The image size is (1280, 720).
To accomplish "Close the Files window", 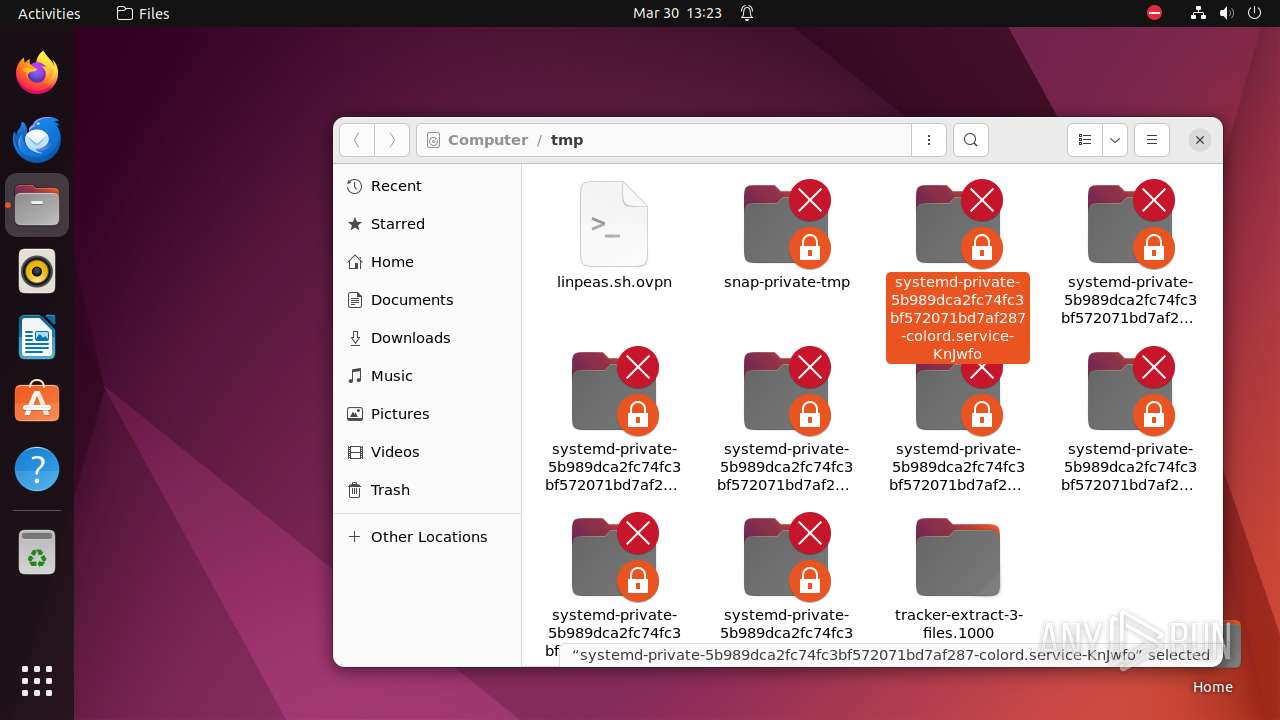I will 1200,140.
